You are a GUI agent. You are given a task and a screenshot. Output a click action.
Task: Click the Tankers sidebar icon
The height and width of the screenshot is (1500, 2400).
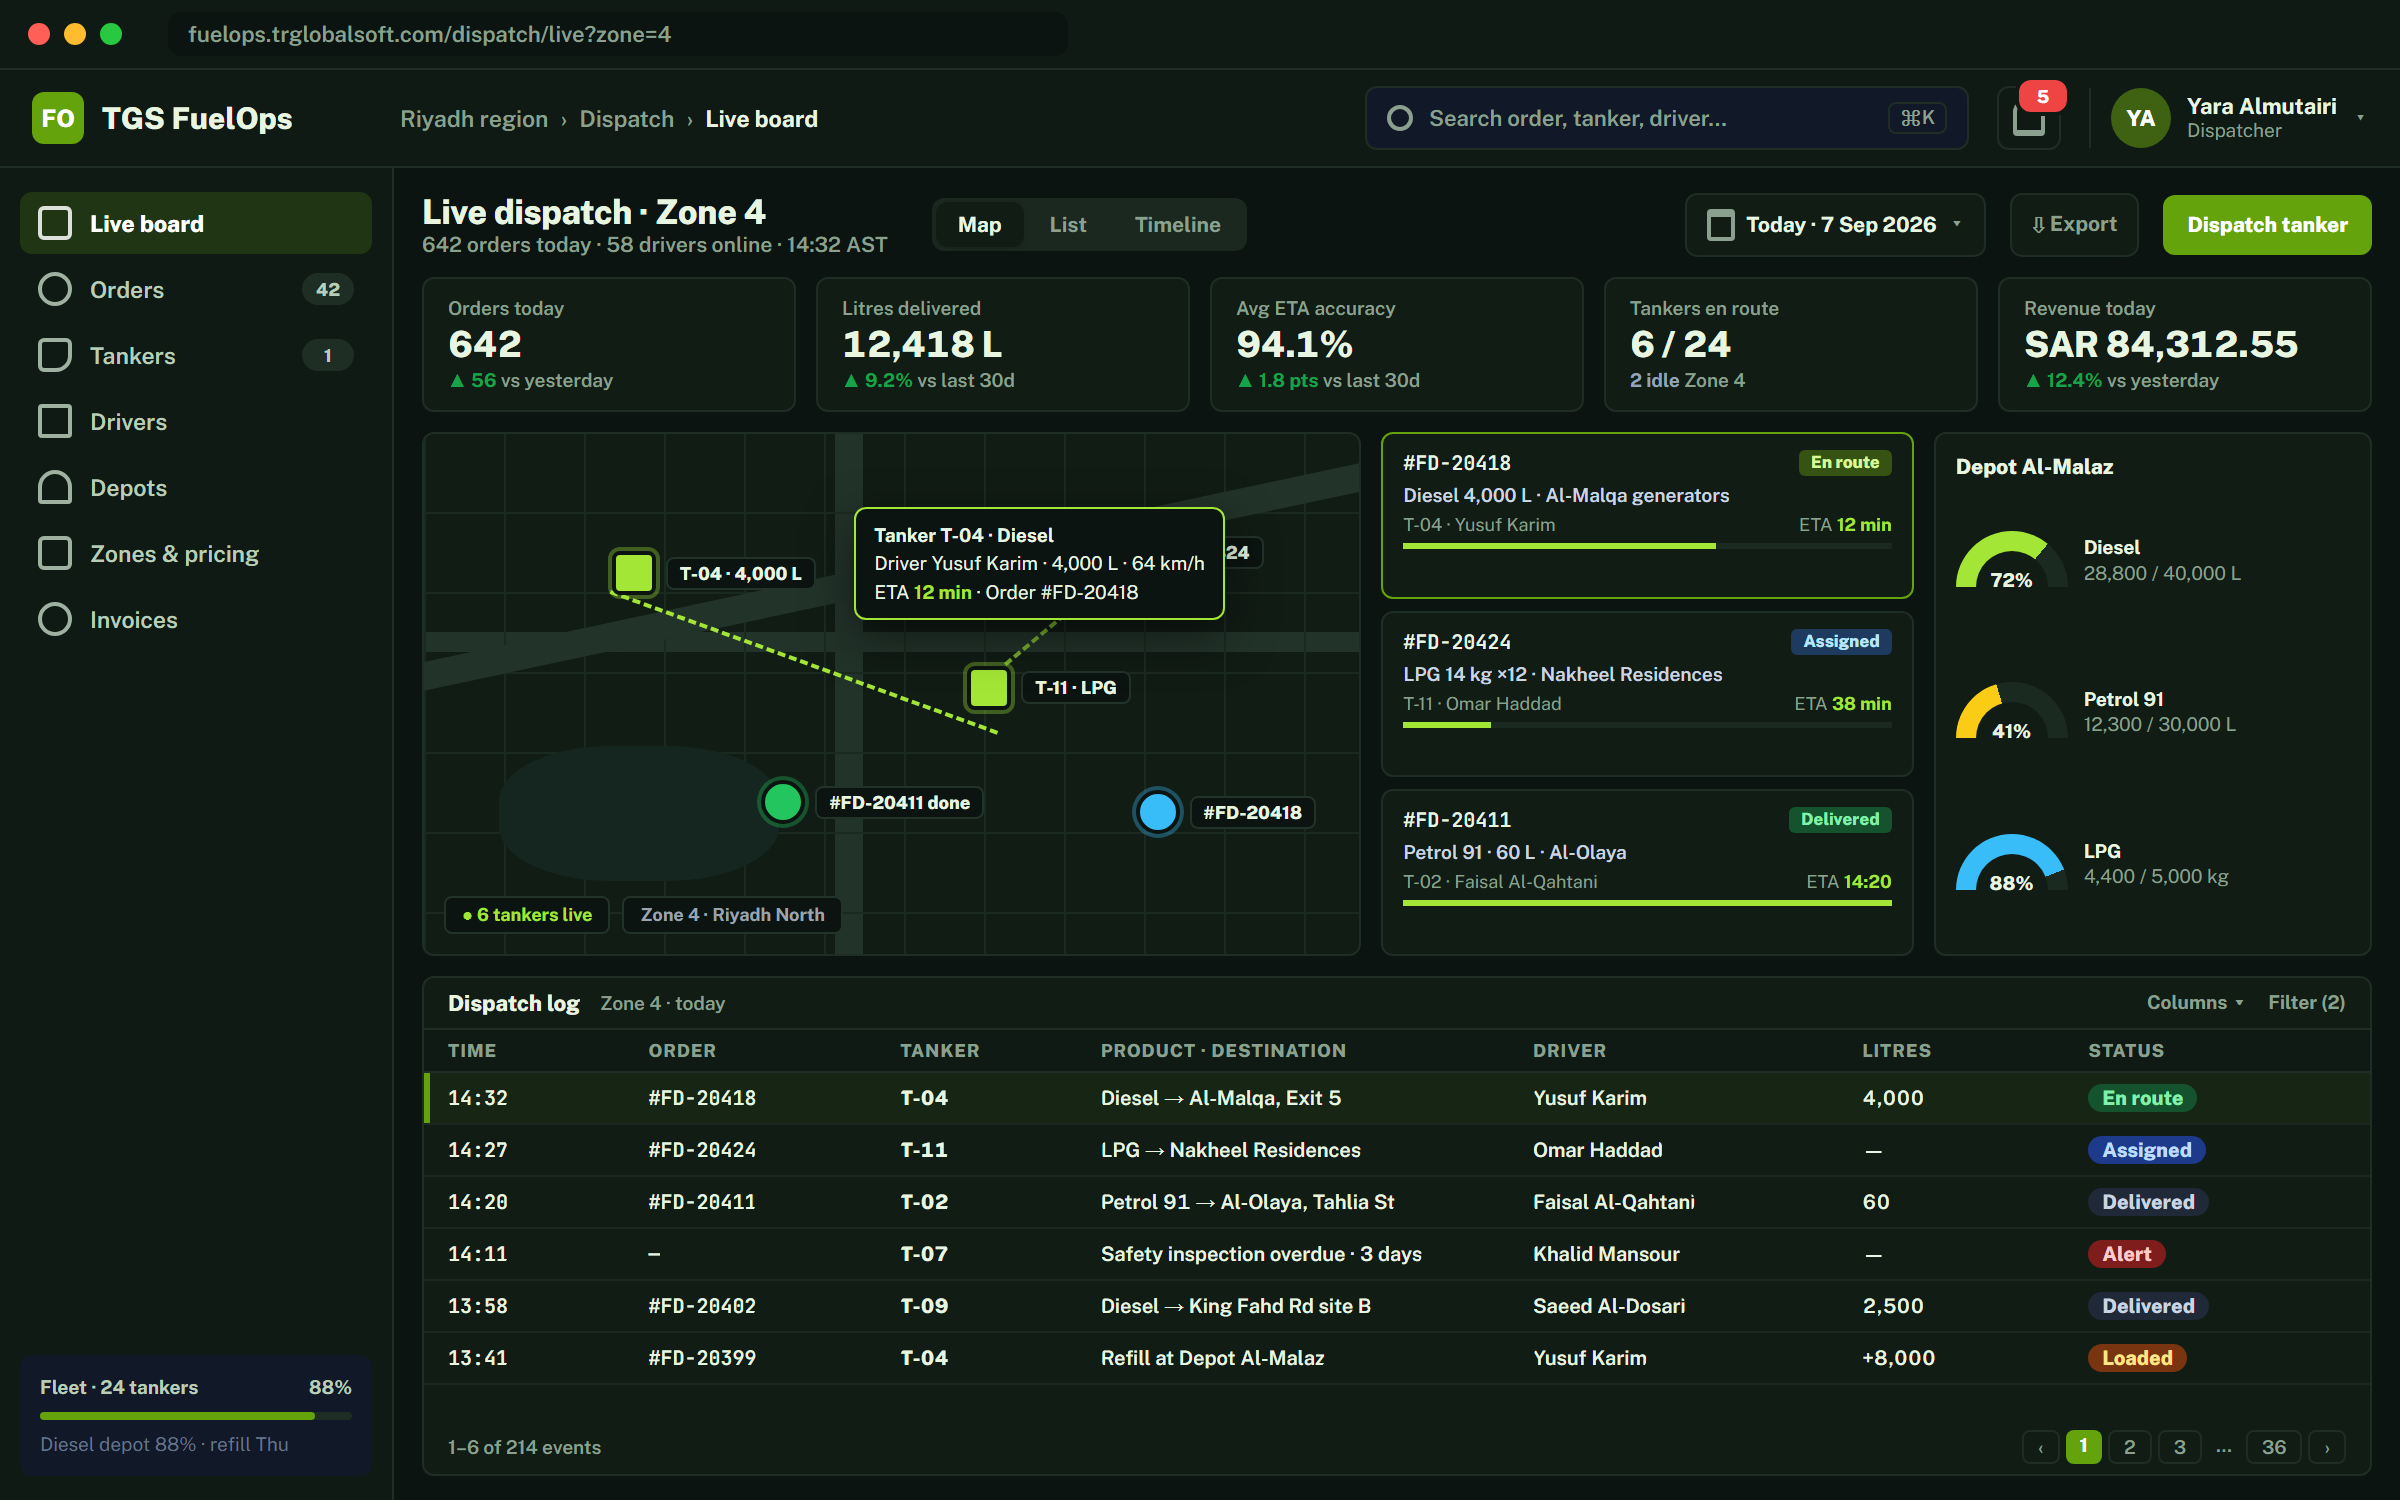point(55,355)
